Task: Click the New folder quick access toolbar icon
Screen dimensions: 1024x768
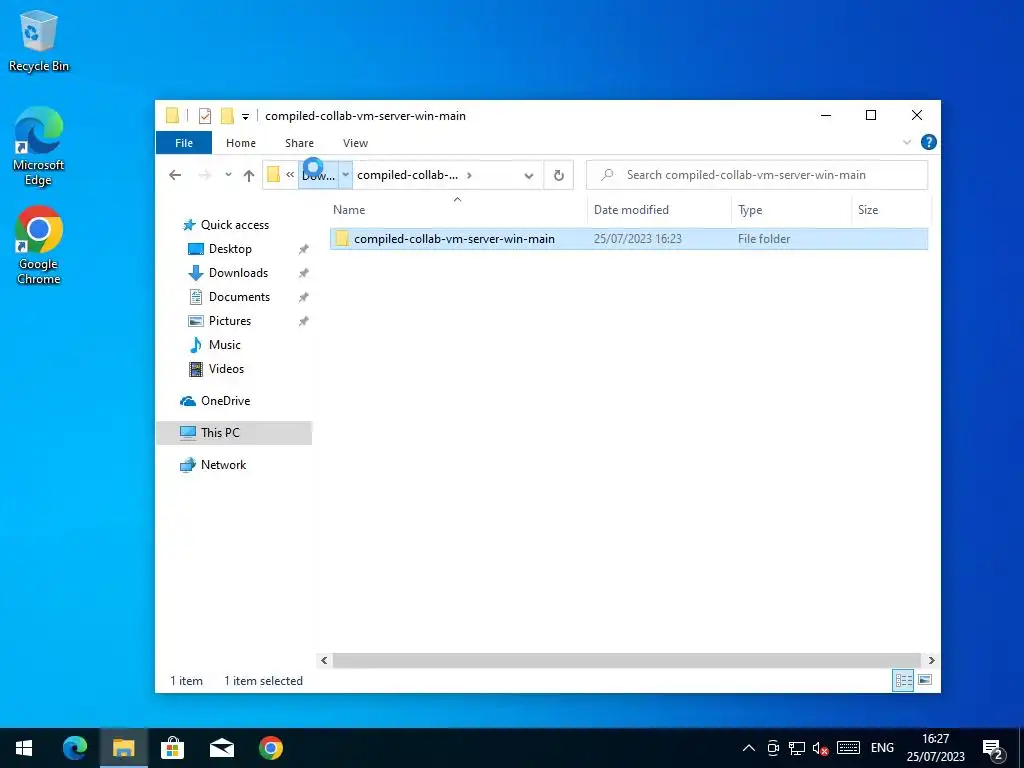Action: 227,116
